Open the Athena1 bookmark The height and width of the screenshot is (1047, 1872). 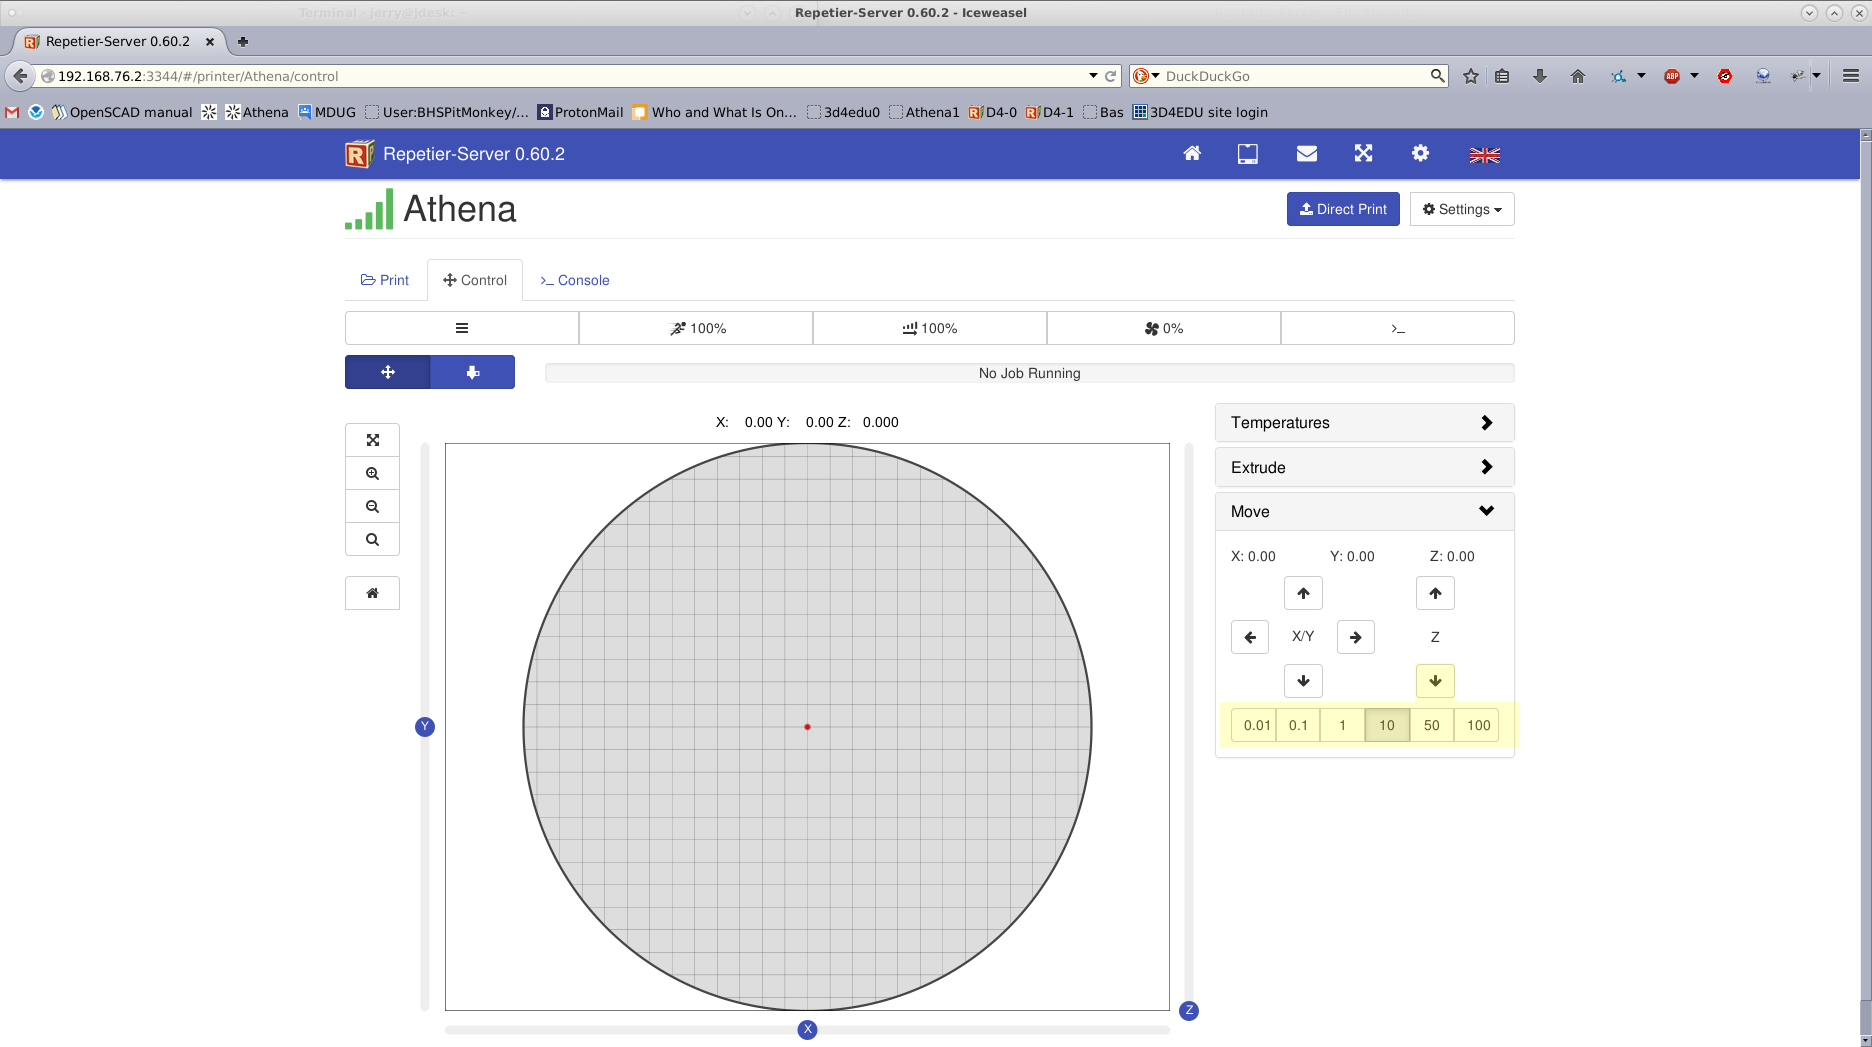[x=924, y=112]
